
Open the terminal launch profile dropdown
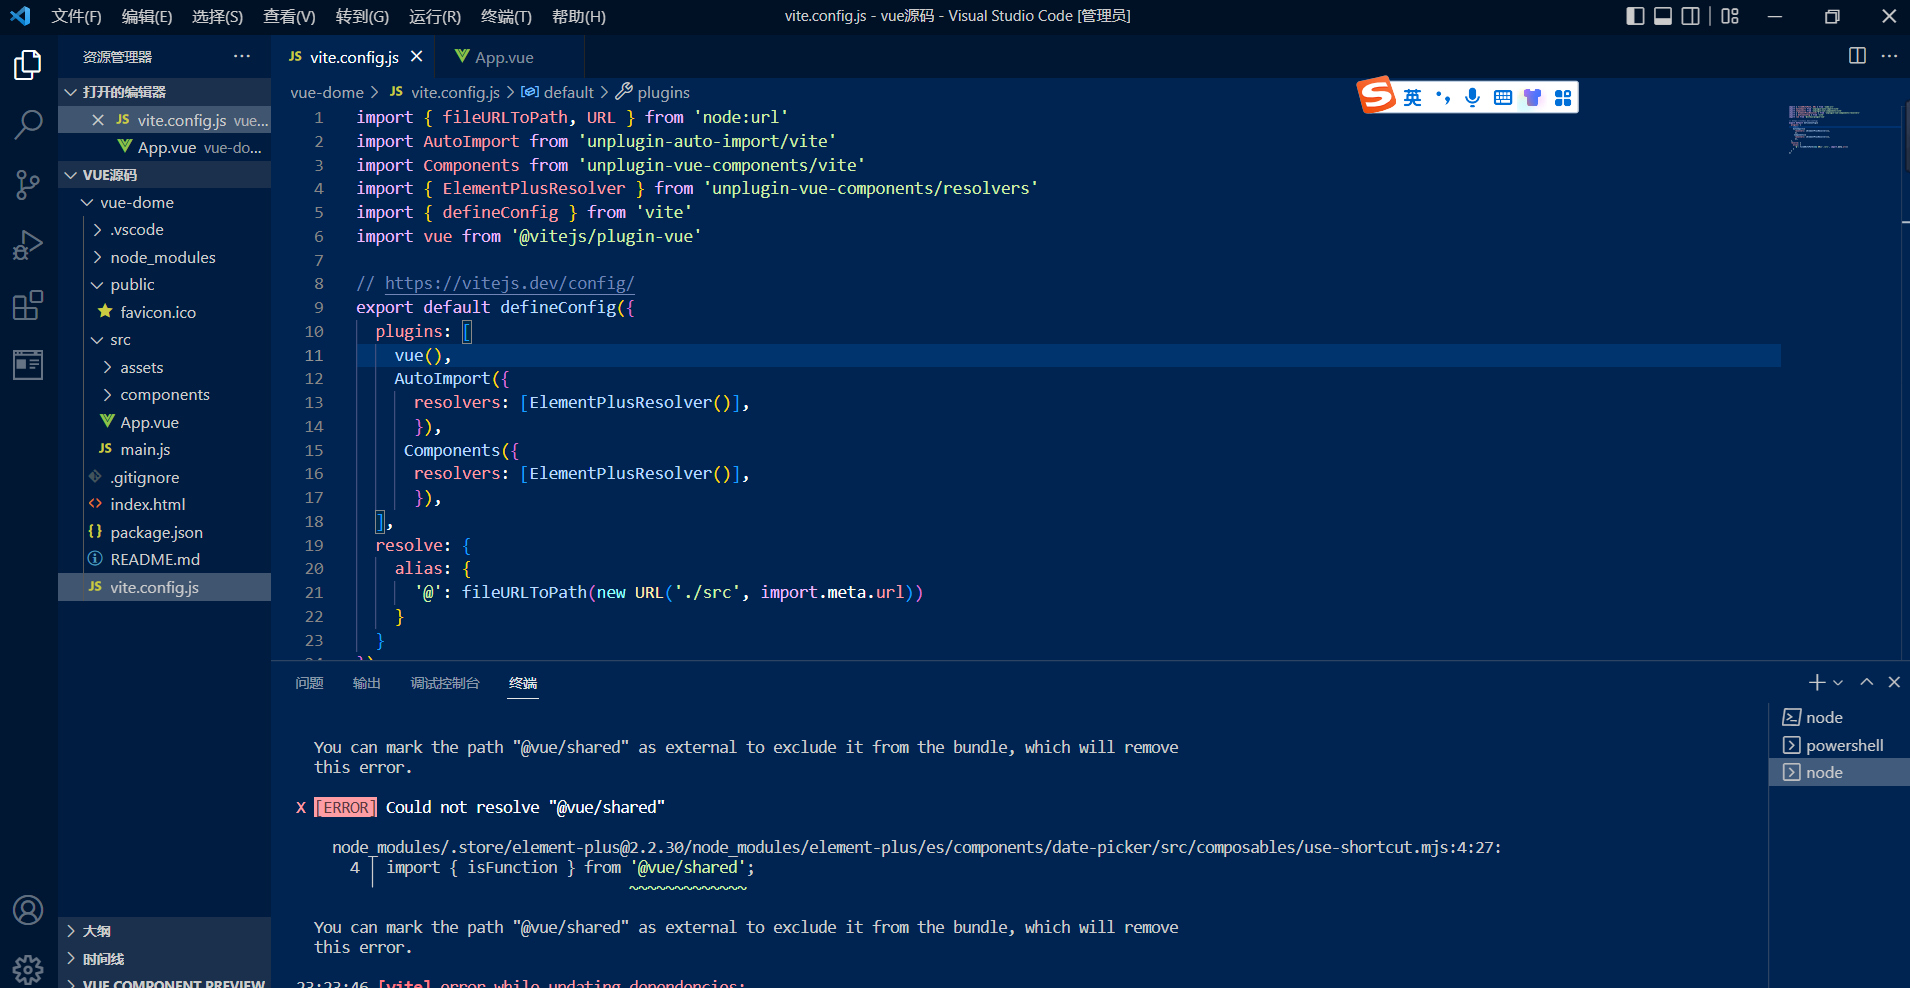coord(1838,682)
